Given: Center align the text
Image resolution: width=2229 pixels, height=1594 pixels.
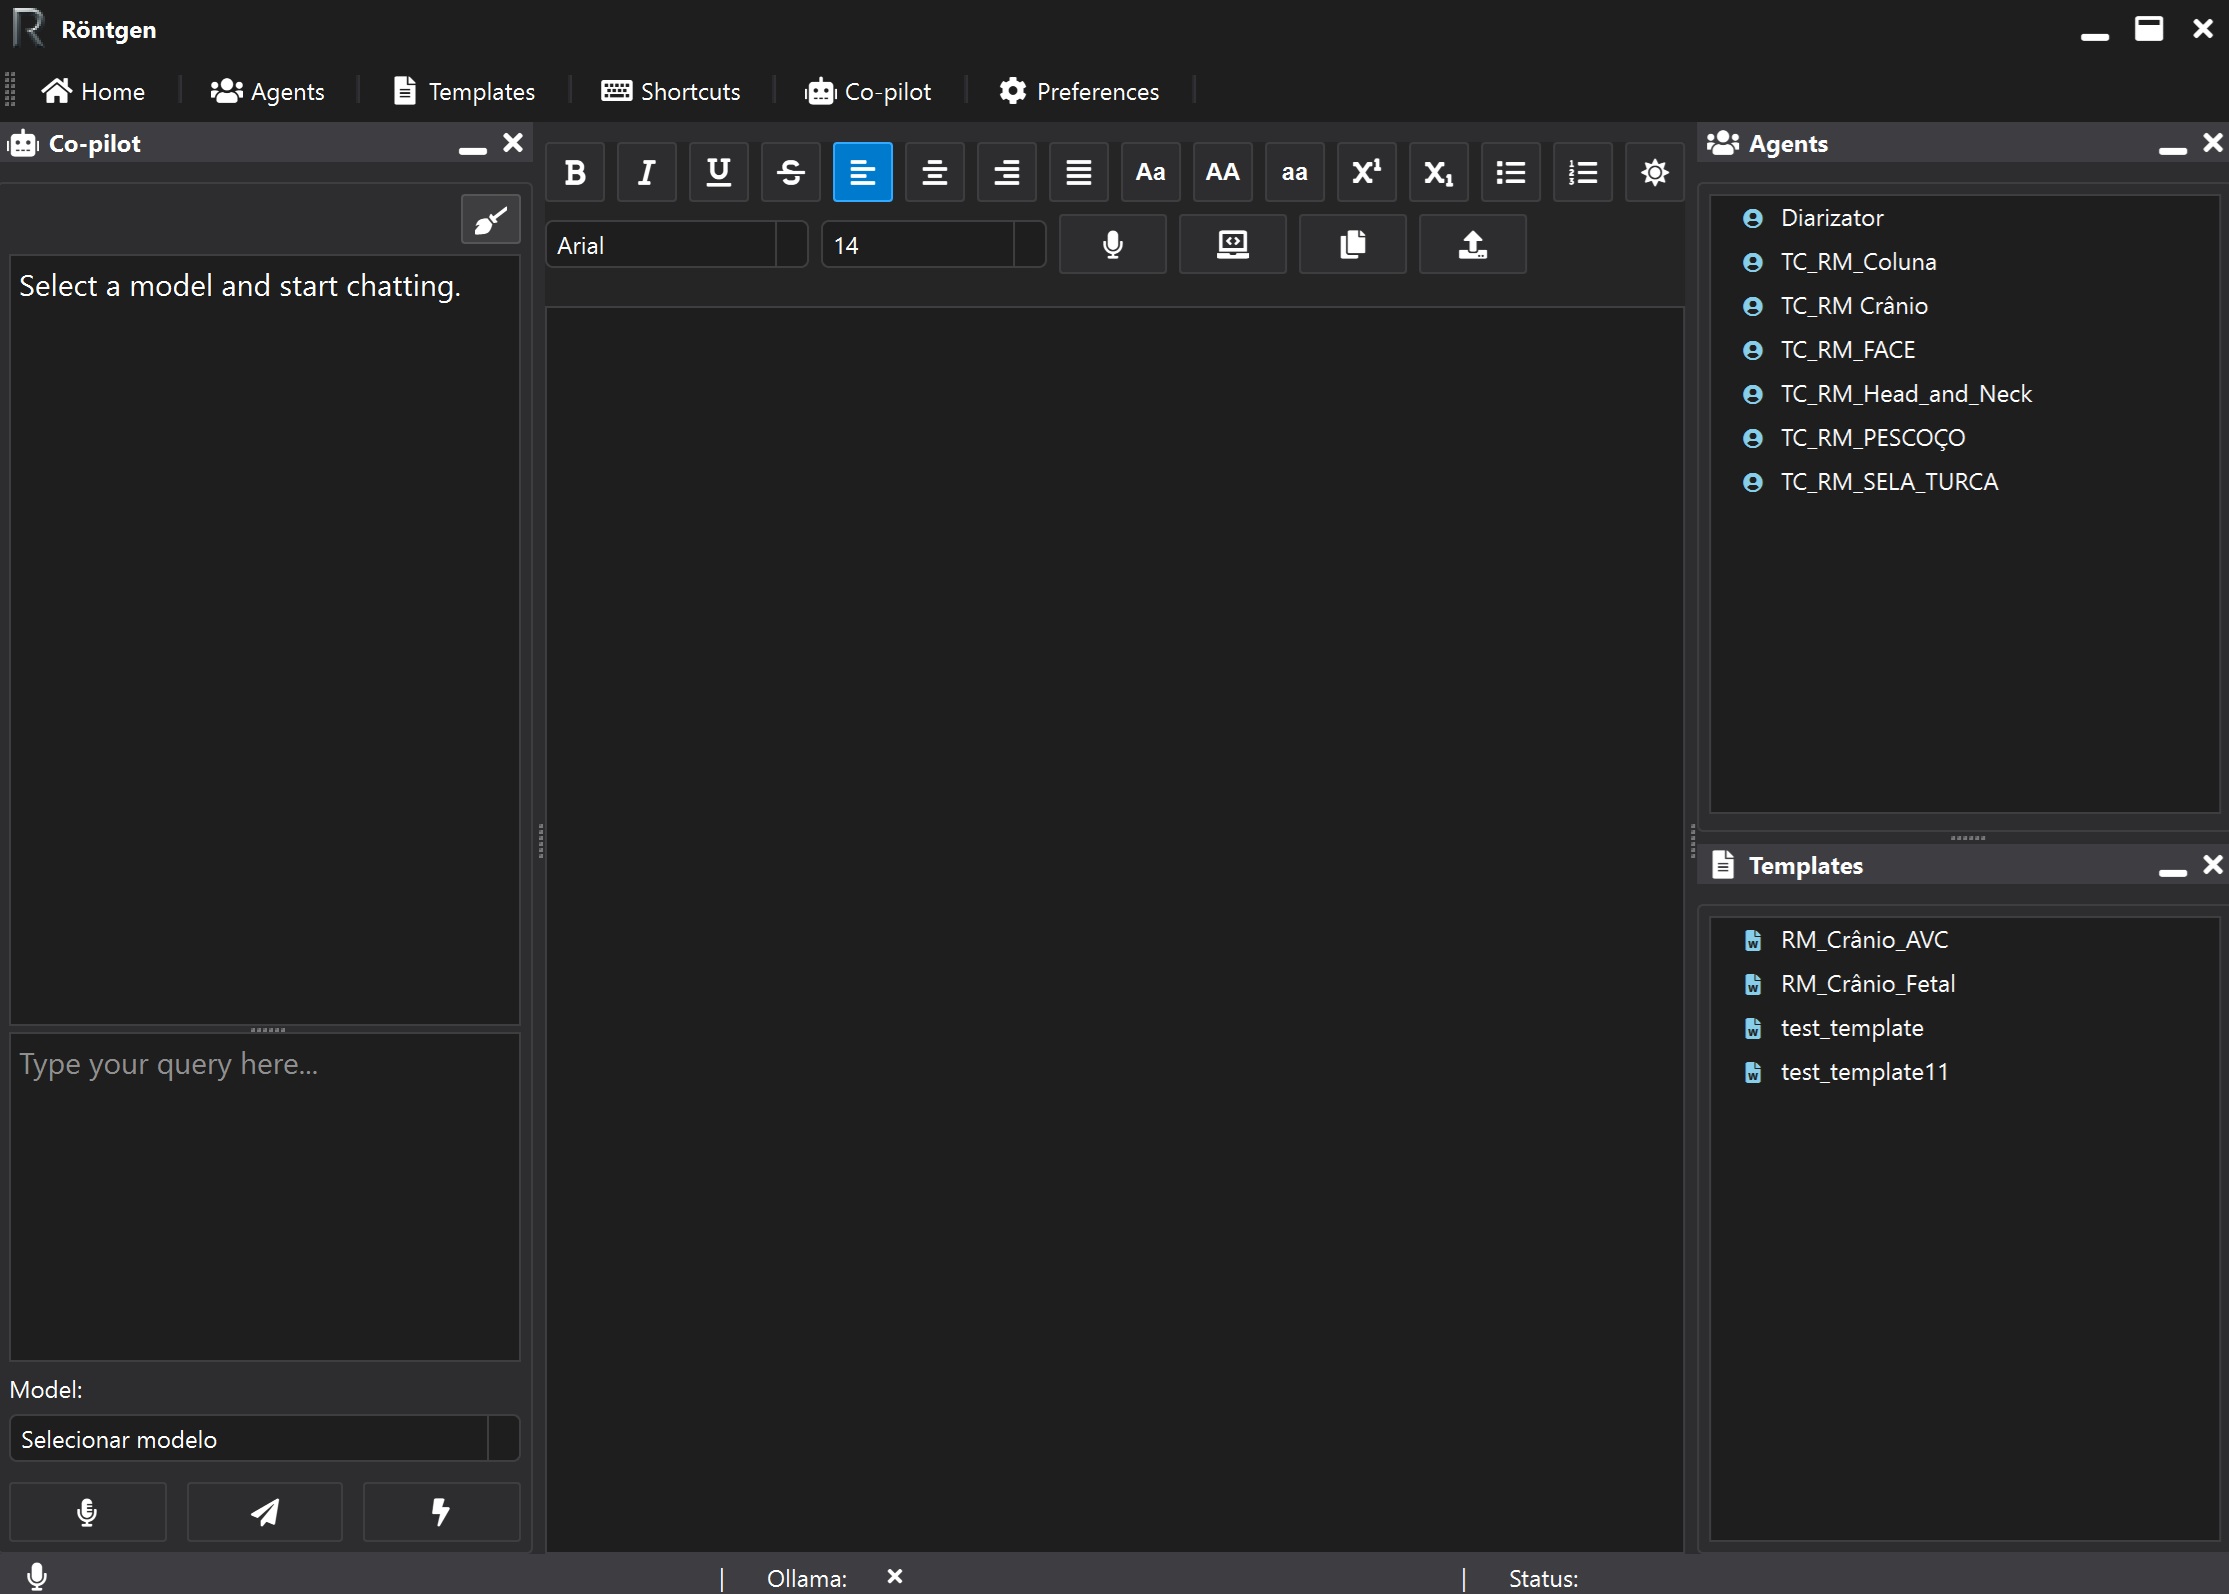Looking at the screenshot, I should 935,172.
